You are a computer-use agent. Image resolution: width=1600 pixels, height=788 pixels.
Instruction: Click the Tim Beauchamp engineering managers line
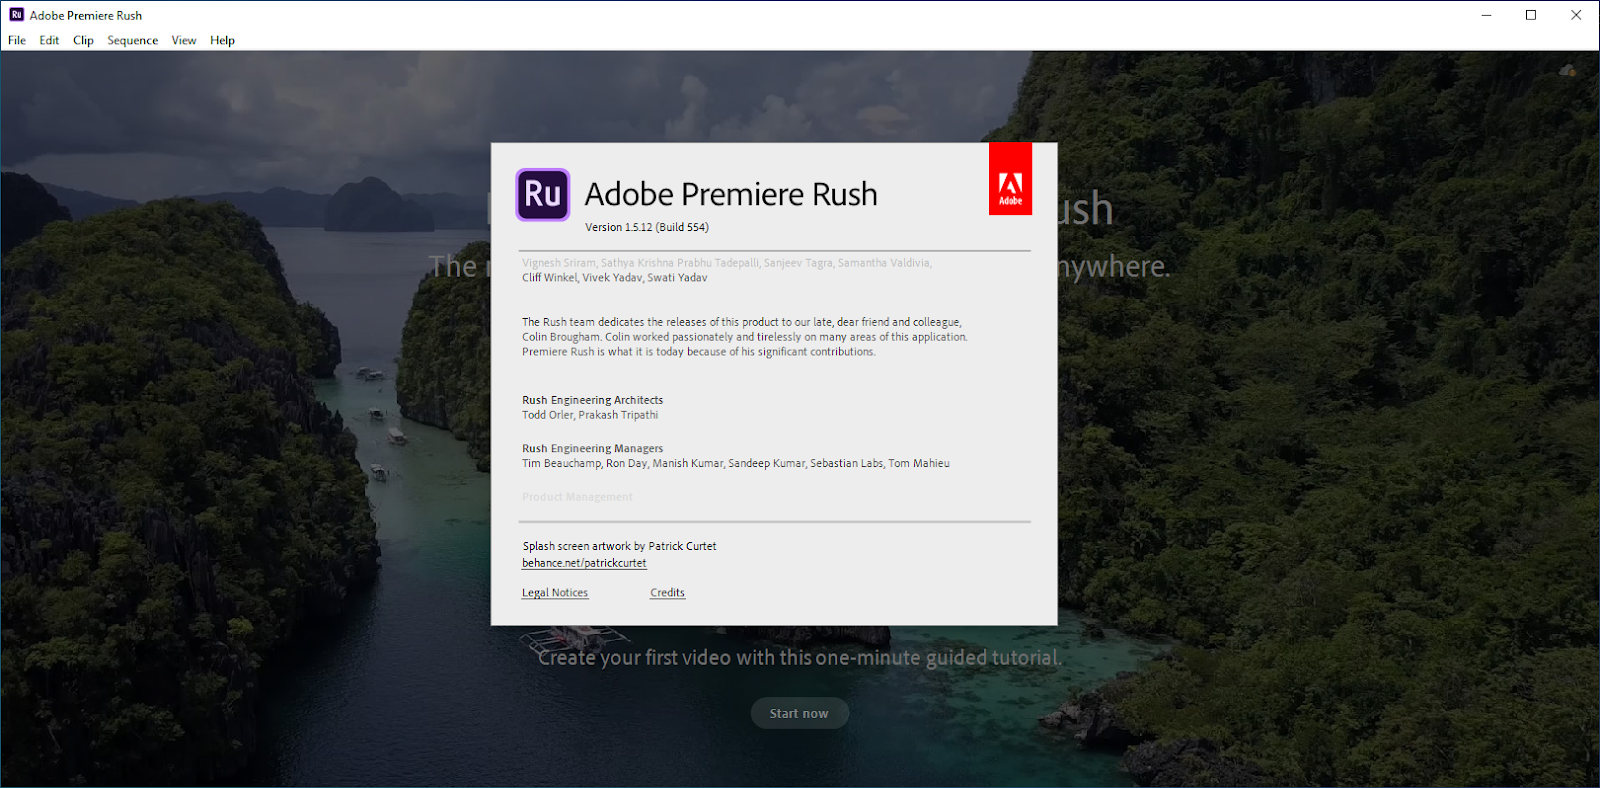pyautogui.click(x=736, y=464)
